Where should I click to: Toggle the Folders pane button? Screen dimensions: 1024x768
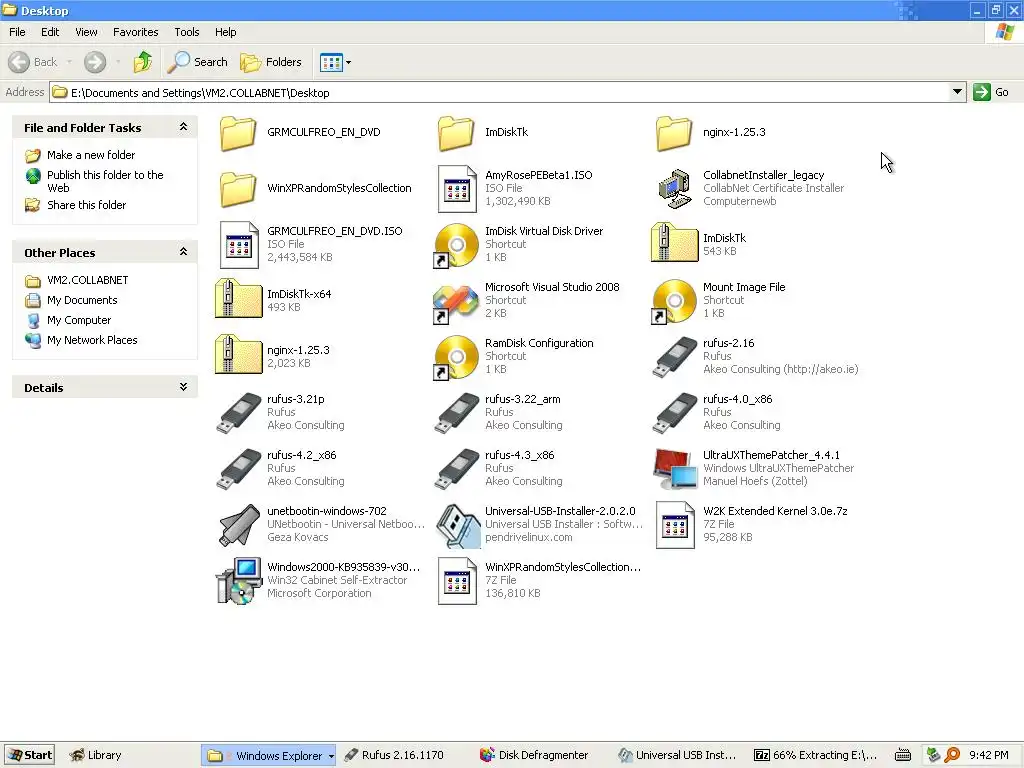click(x=271, y=62)
